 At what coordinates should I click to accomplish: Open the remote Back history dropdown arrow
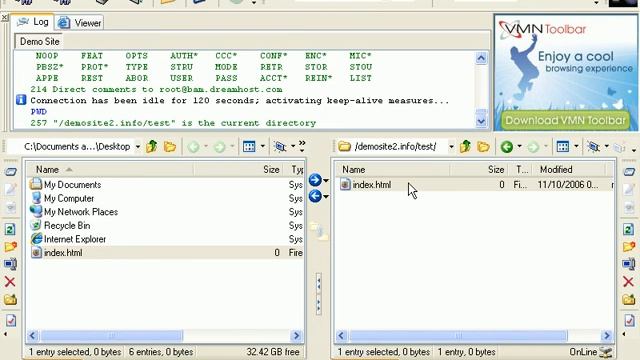tap(519, 147)
